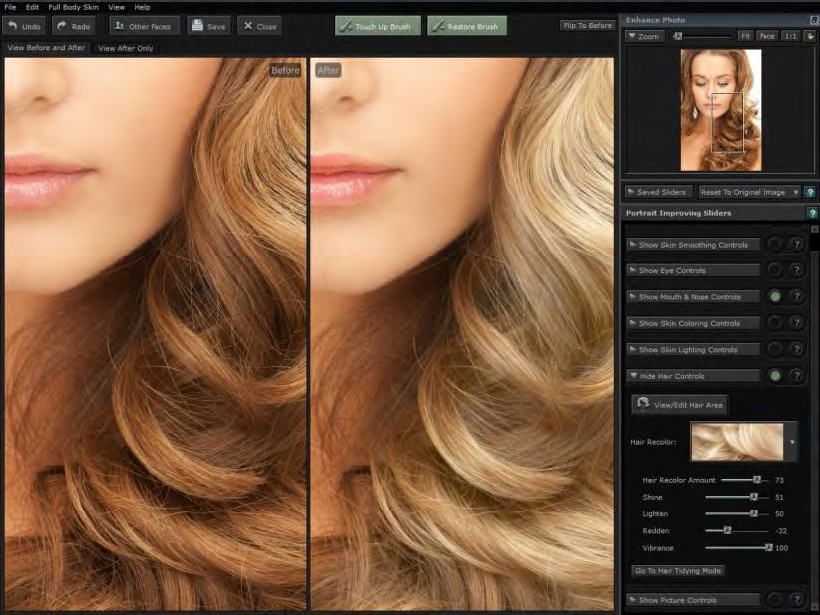Click the Vibrance slider handle
820x615 pixels.
pos(768,547)
